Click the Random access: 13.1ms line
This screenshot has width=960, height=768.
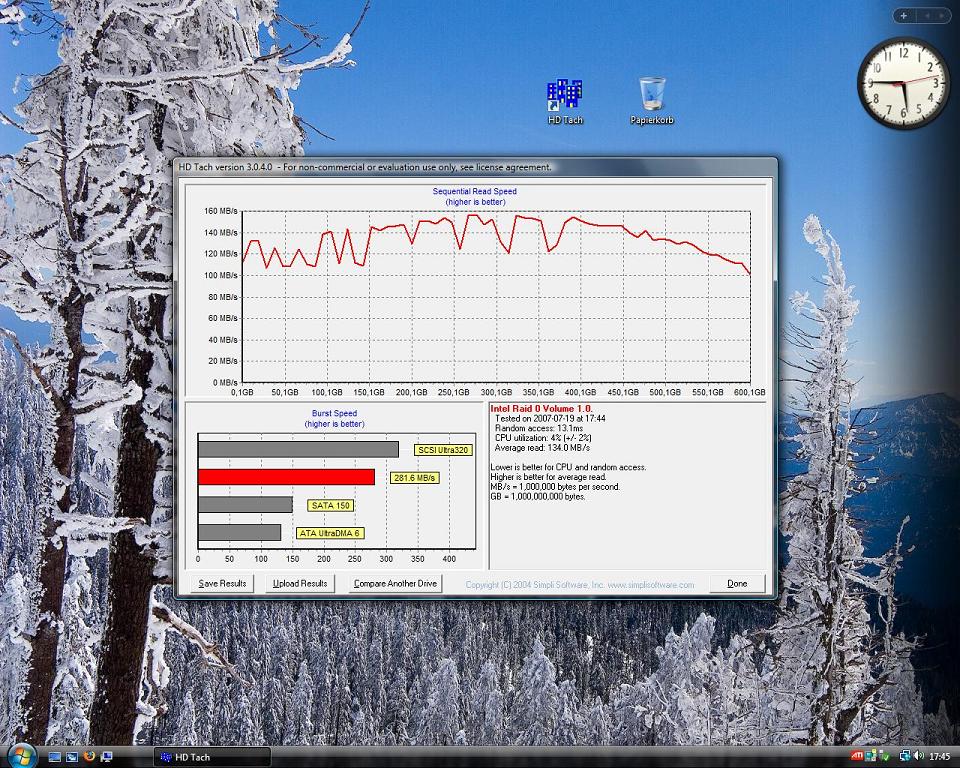[x=539, y=428]
